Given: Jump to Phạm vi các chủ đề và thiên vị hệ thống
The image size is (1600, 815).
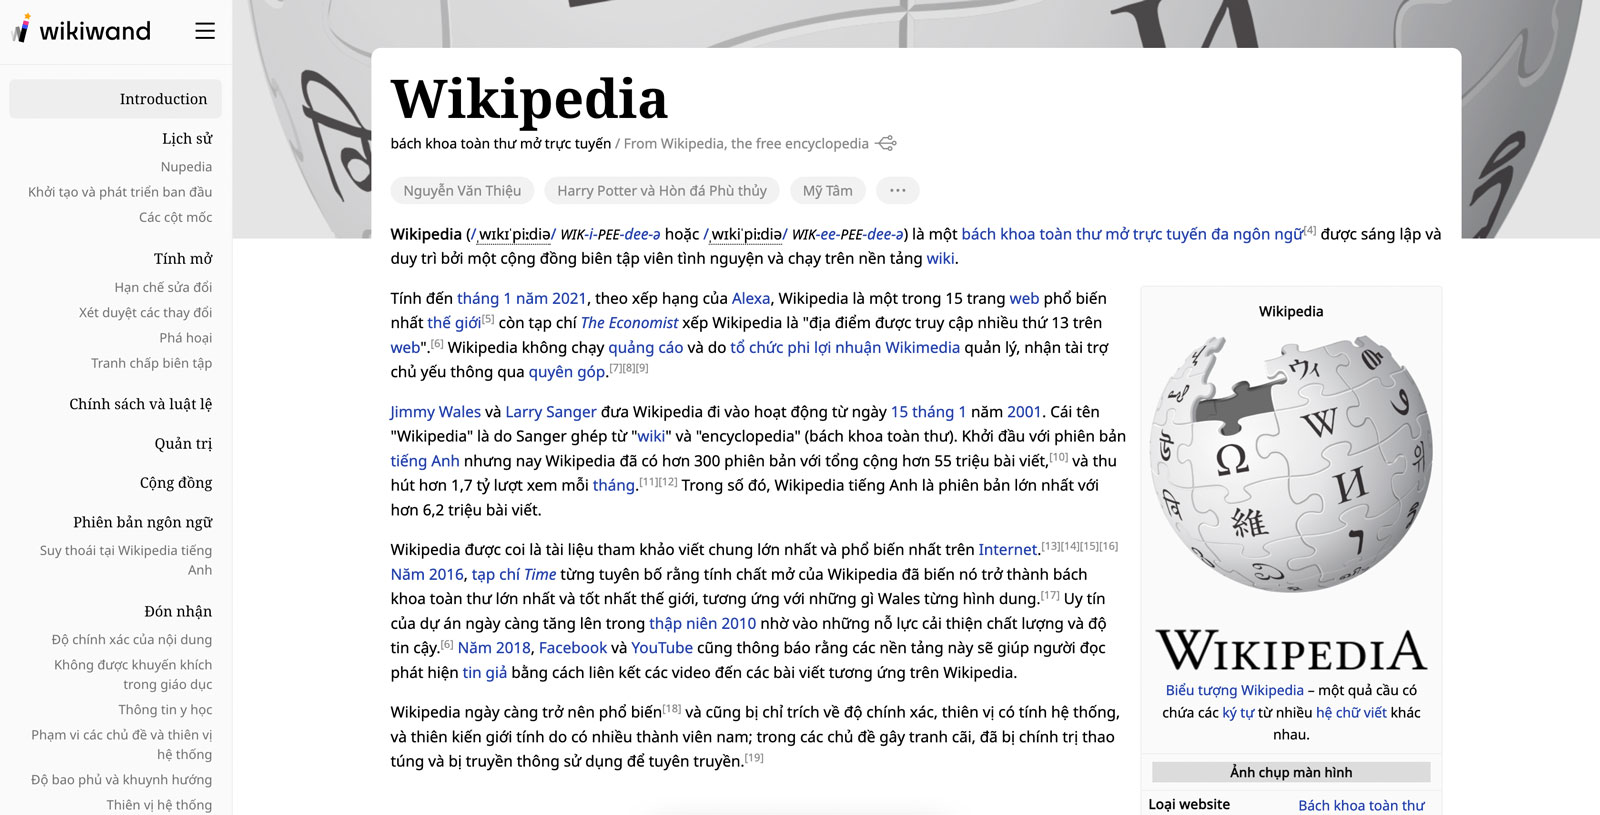Looking at the screenshot, I should pos(121,745).
